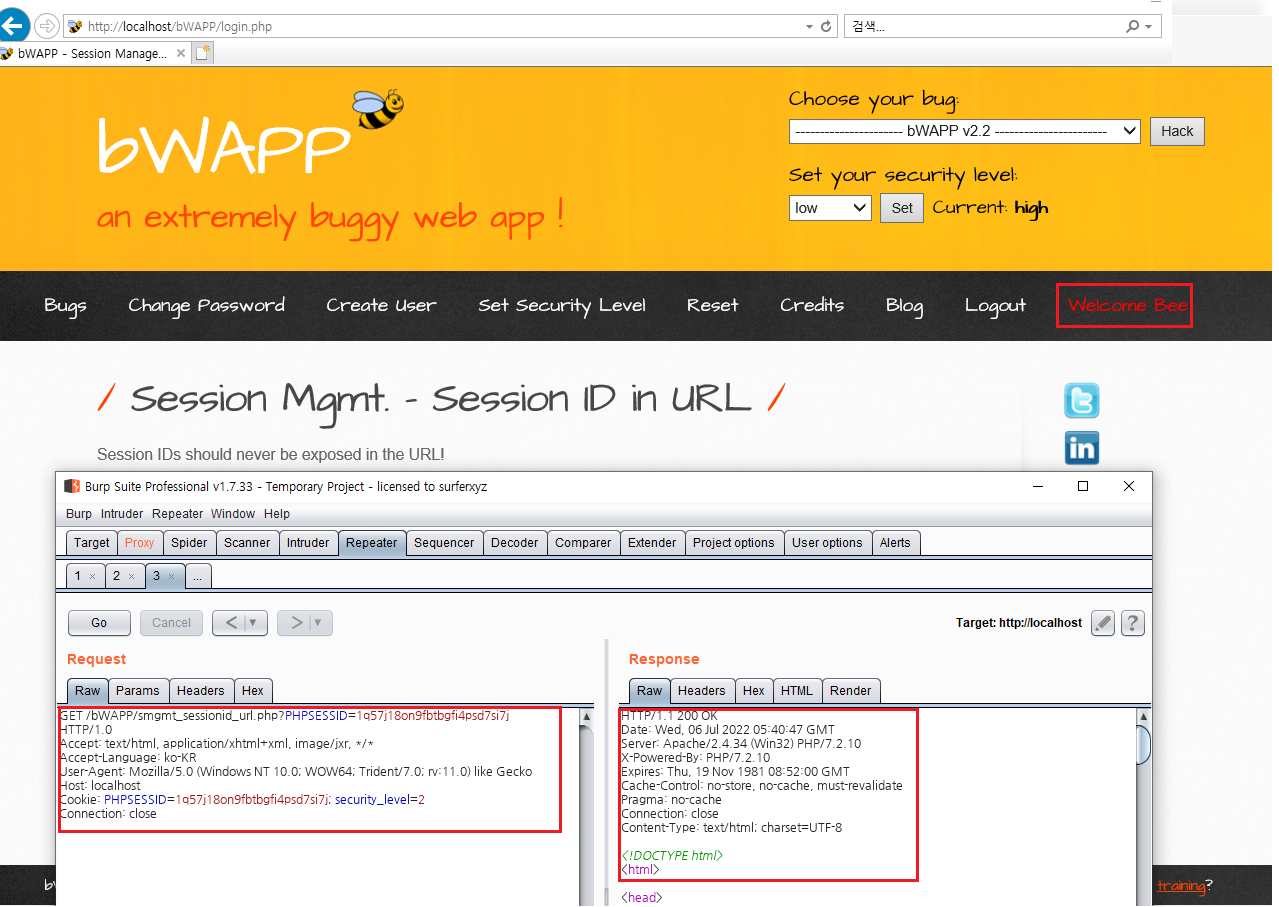The width and height of the screenshot is (1279, 907).
Task: Open Request Headers tab
Action: click(201, 691)
